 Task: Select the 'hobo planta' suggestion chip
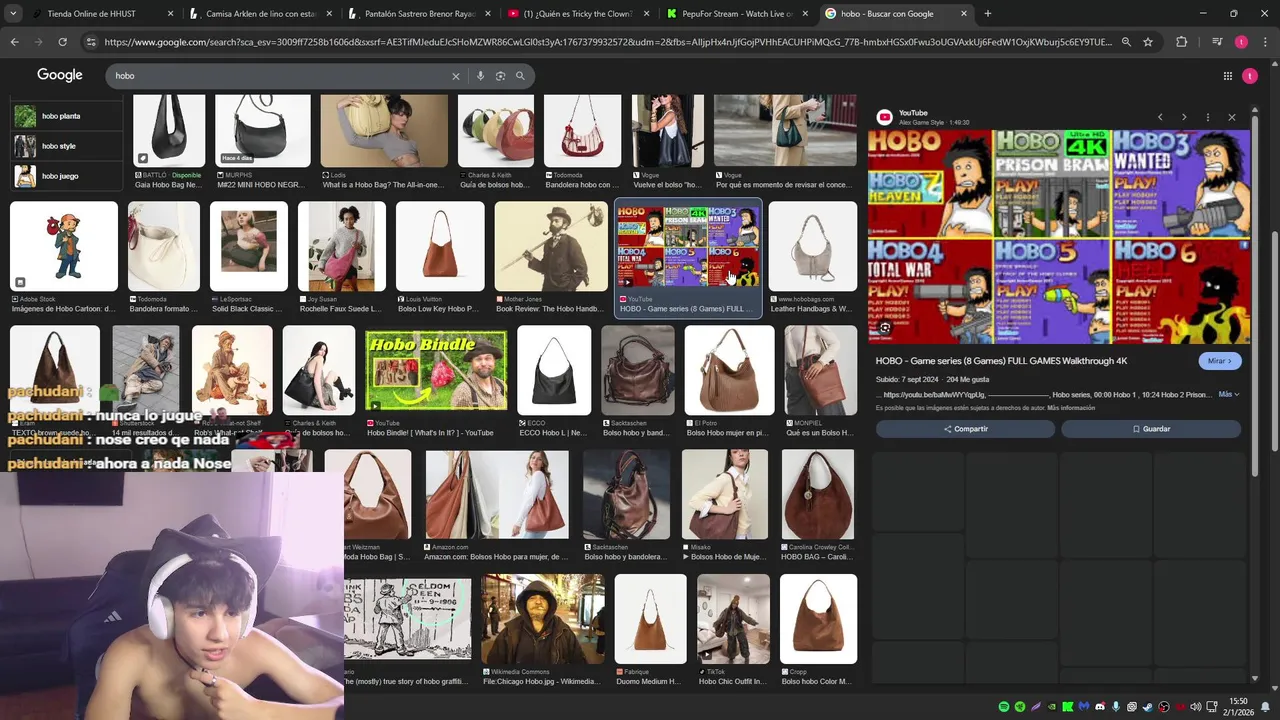click(65, 116)
